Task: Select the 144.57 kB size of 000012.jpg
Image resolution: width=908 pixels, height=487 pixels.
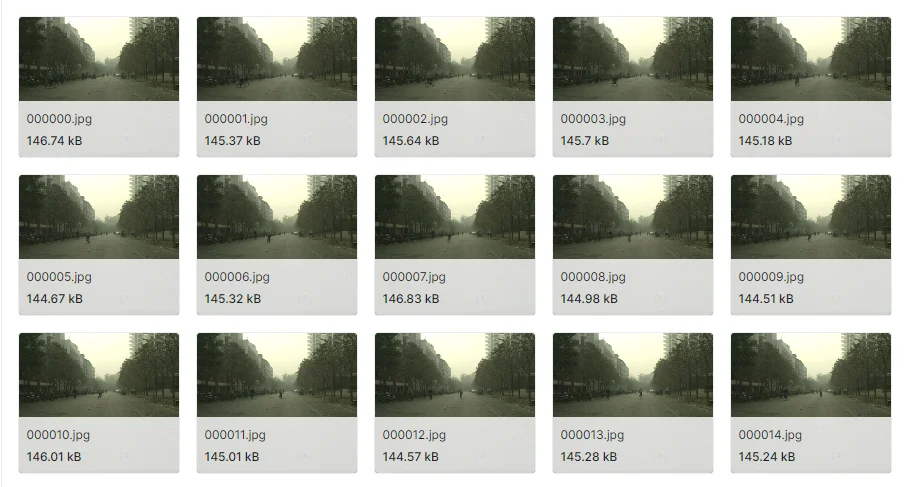Action: pos(410,457)
